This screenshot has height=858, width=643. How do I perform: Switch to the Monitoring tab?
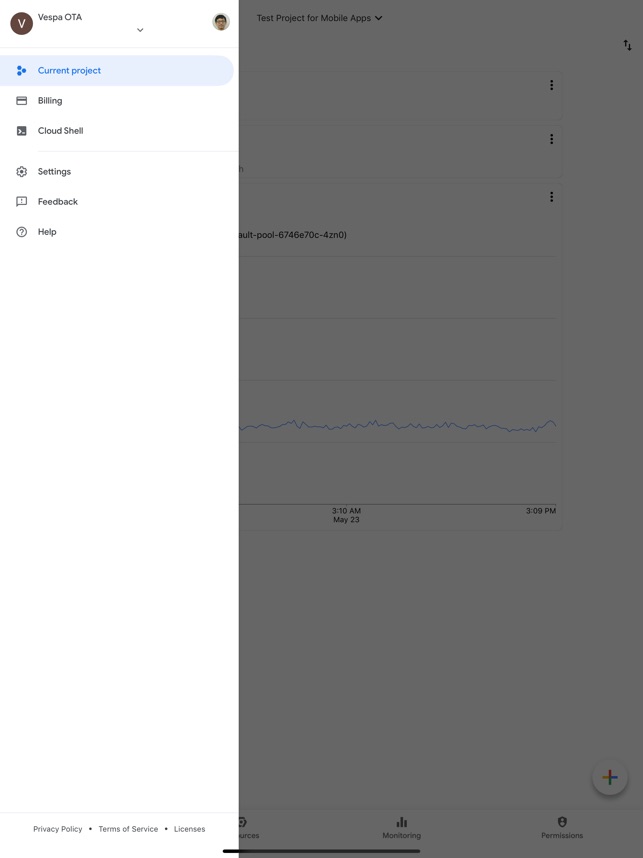401,827
